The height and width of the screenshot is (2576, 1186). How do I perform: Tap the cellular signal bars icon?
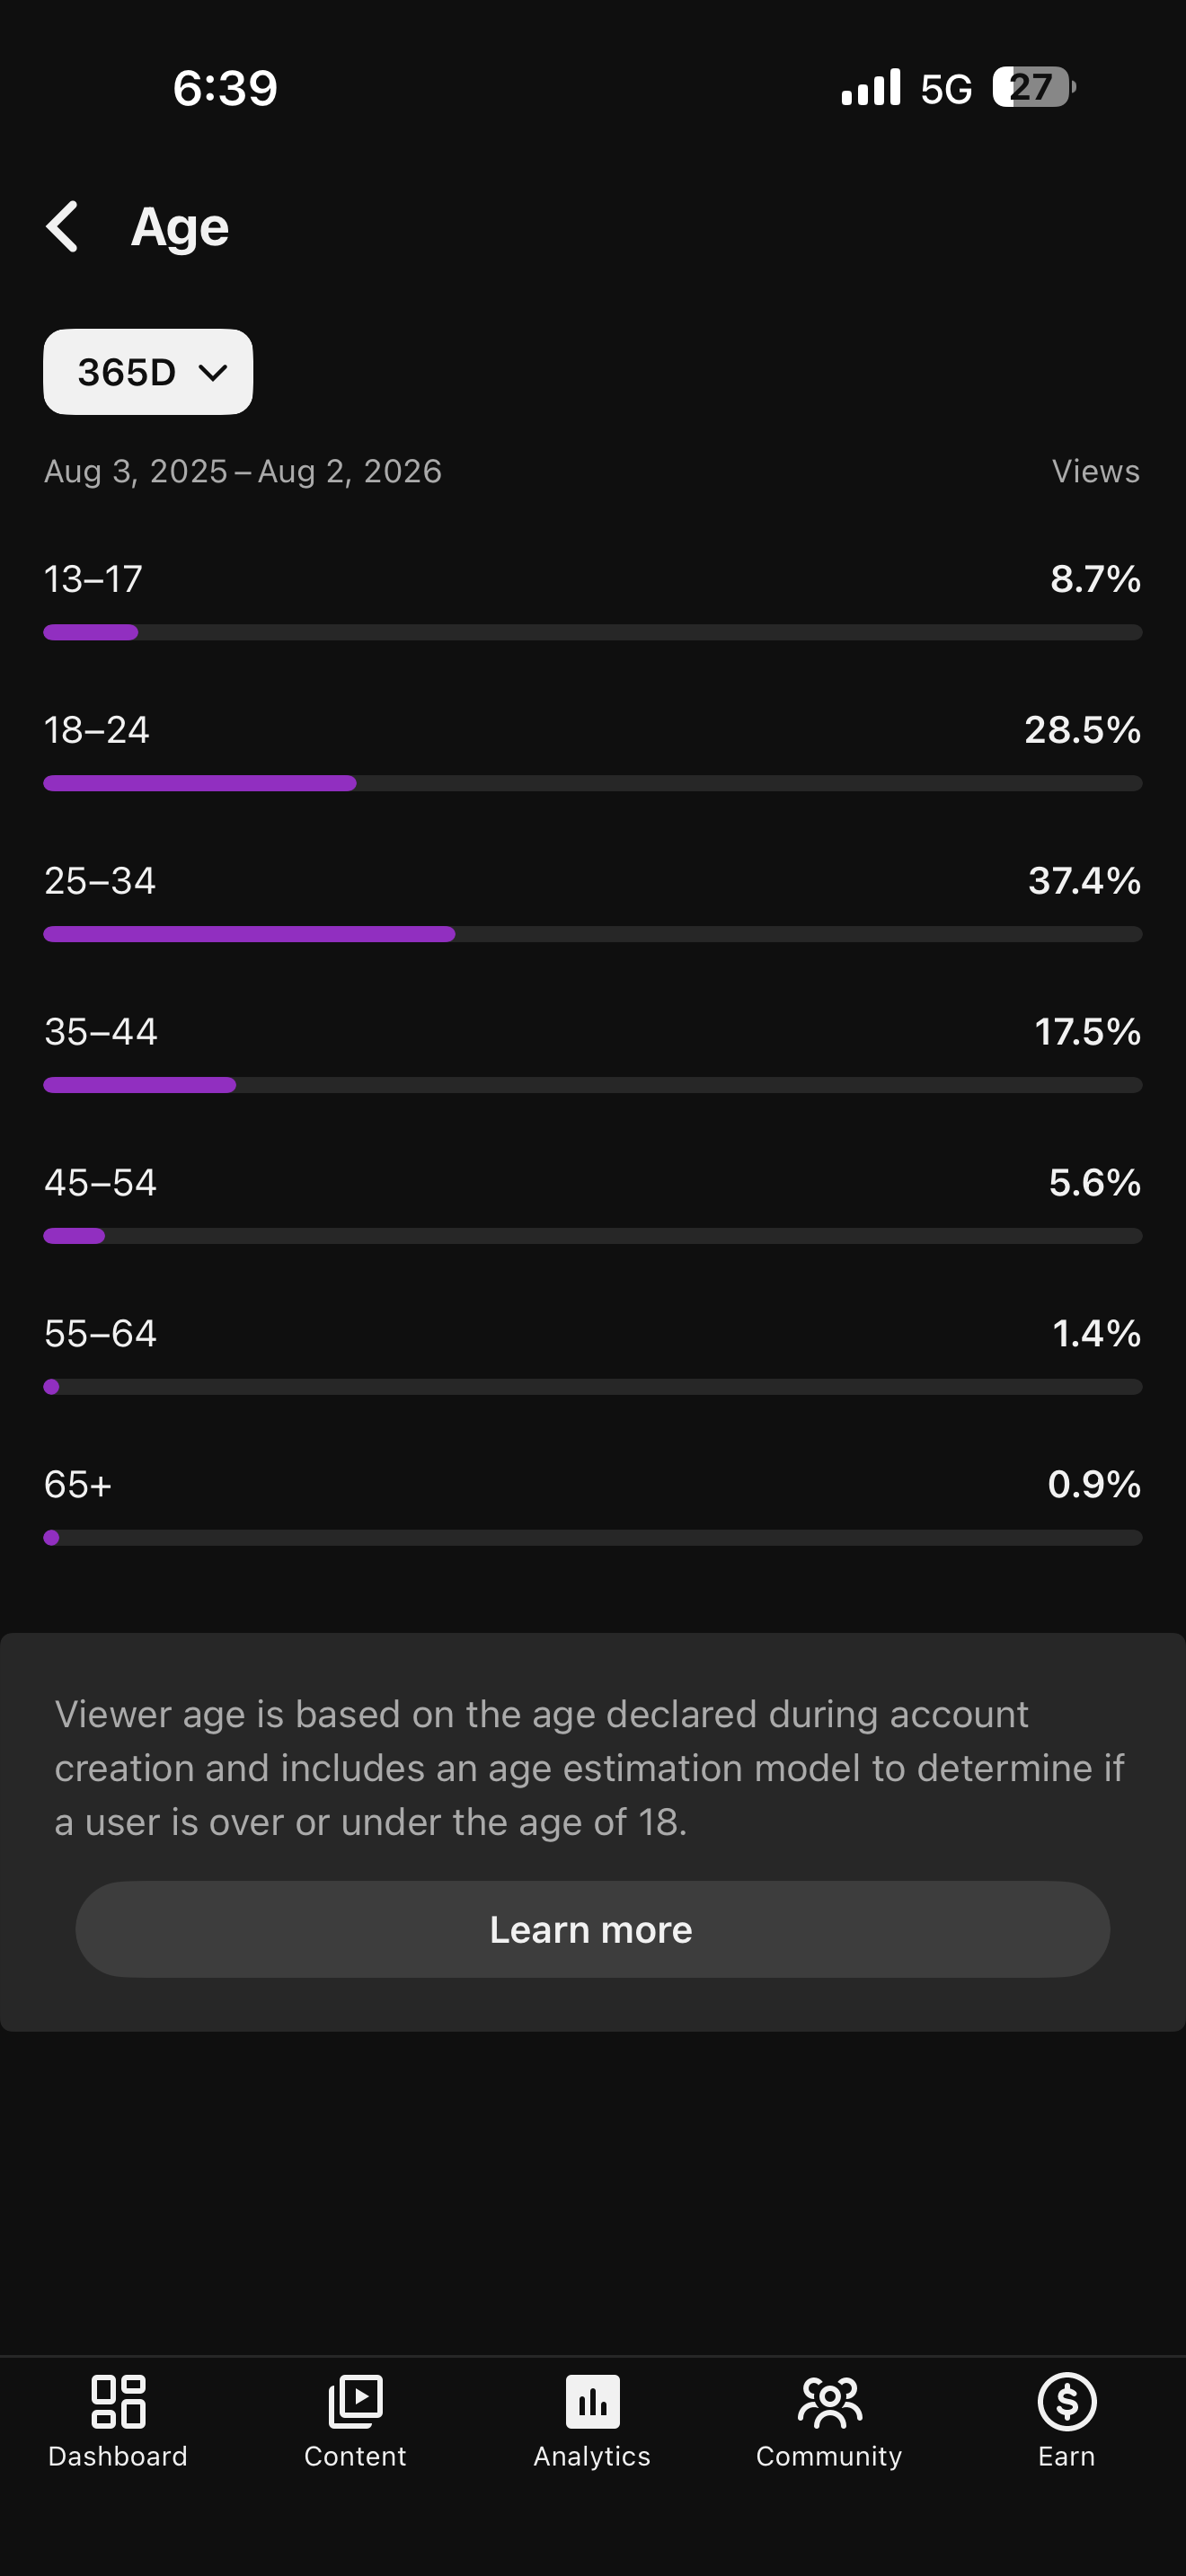tap(870, 87)
